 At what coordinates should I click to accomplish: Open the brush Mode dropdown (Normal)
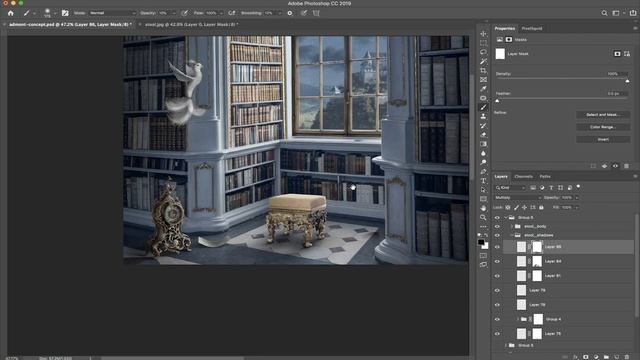point(113,13)
